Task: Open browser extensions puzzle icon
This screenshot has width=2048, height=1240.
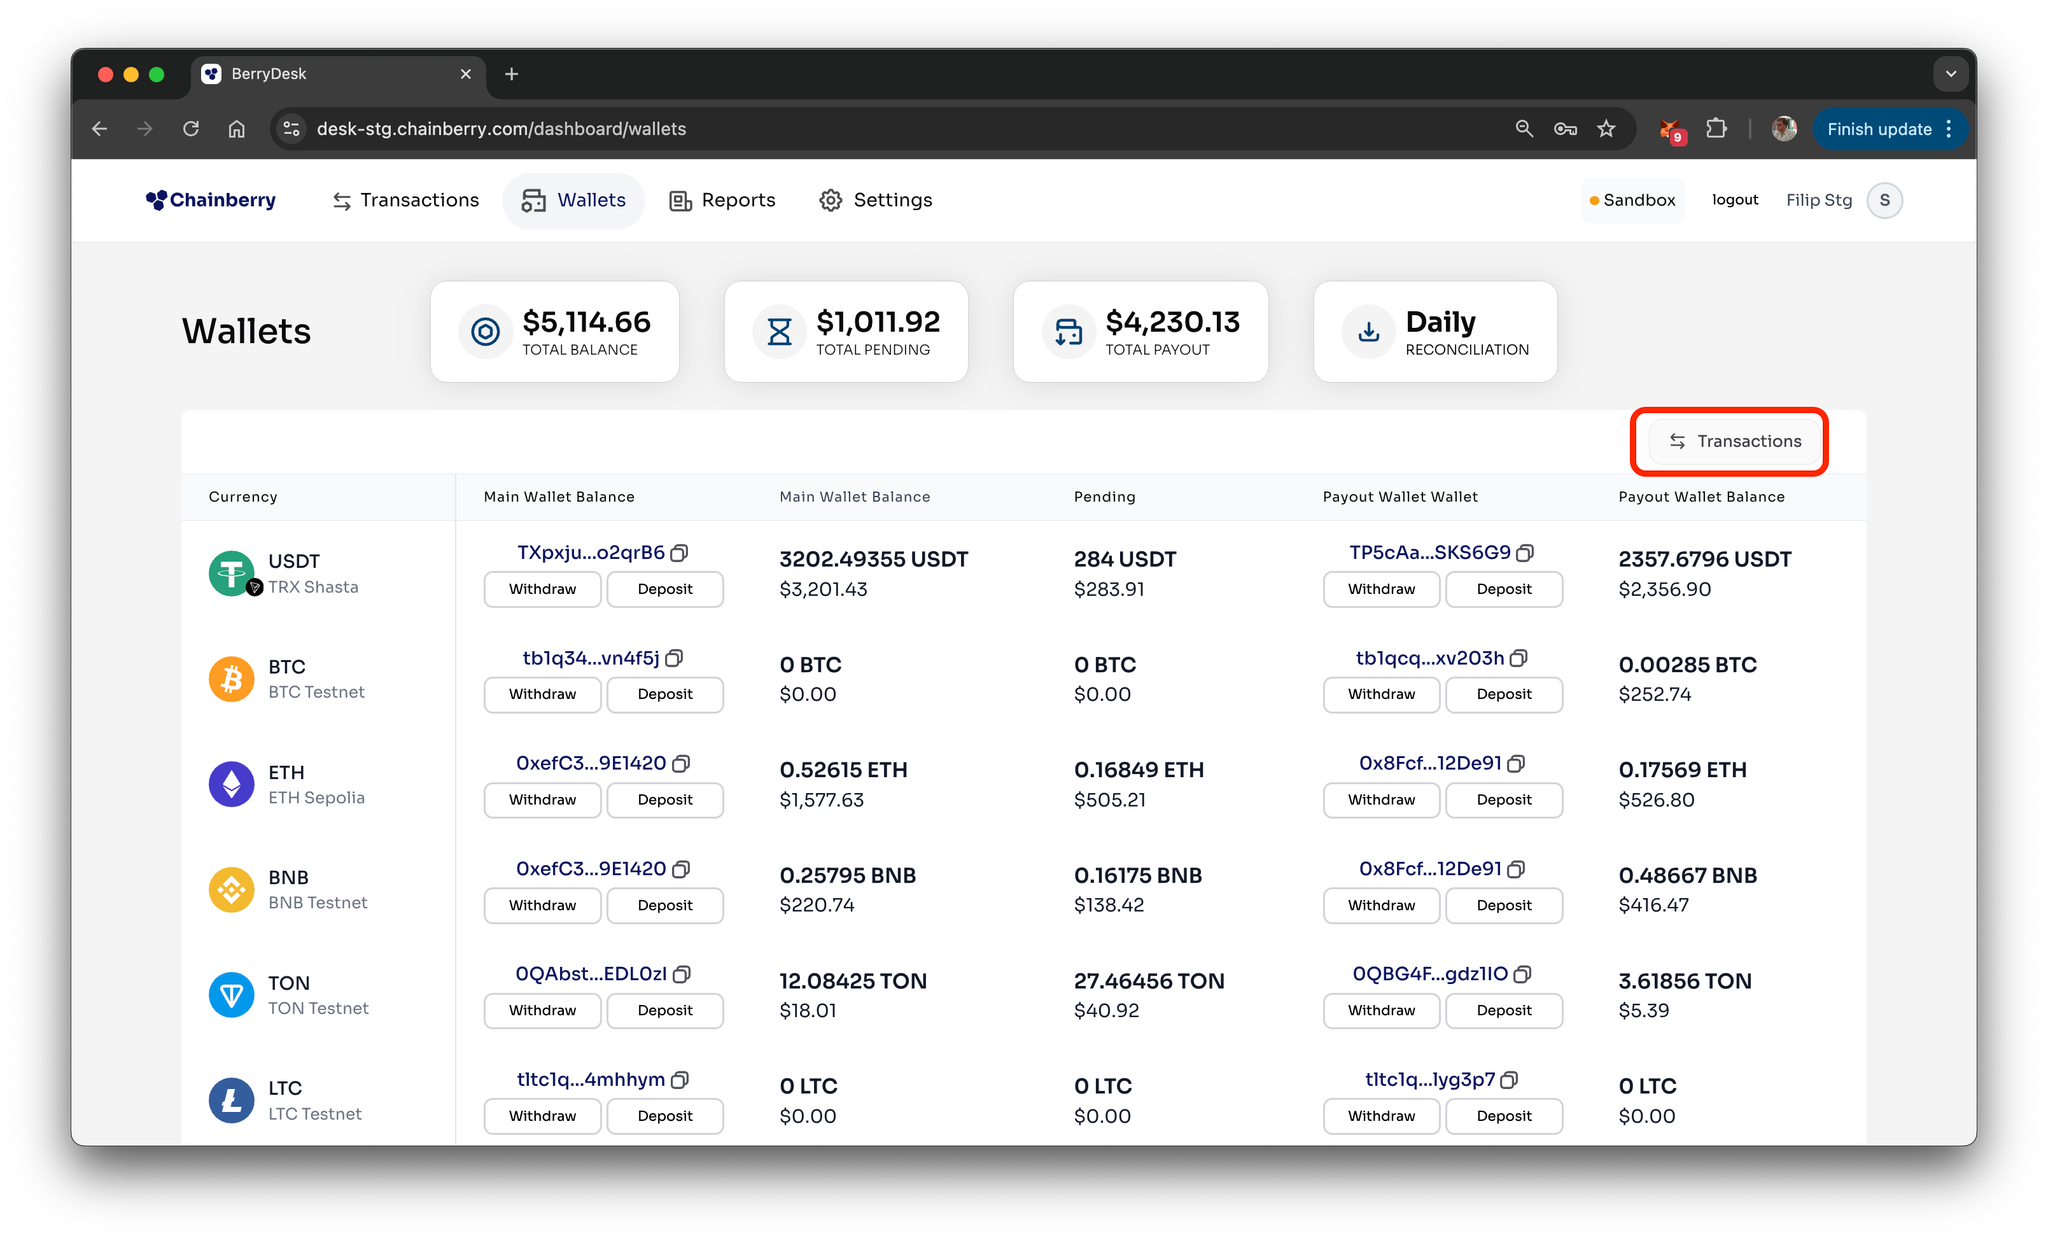Action: pos(1716,129)
